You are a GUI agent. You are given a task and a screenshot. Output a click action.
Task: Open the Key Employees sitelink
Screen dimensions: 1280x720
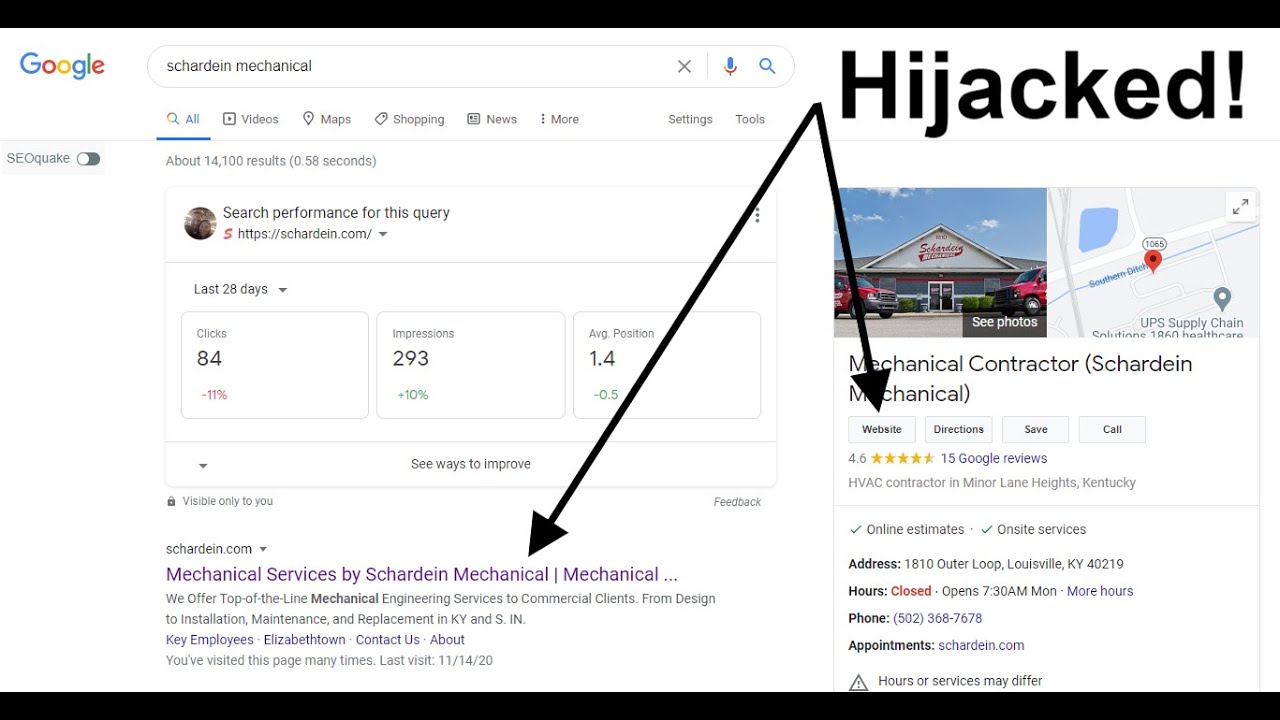click(x=210, y=640)
